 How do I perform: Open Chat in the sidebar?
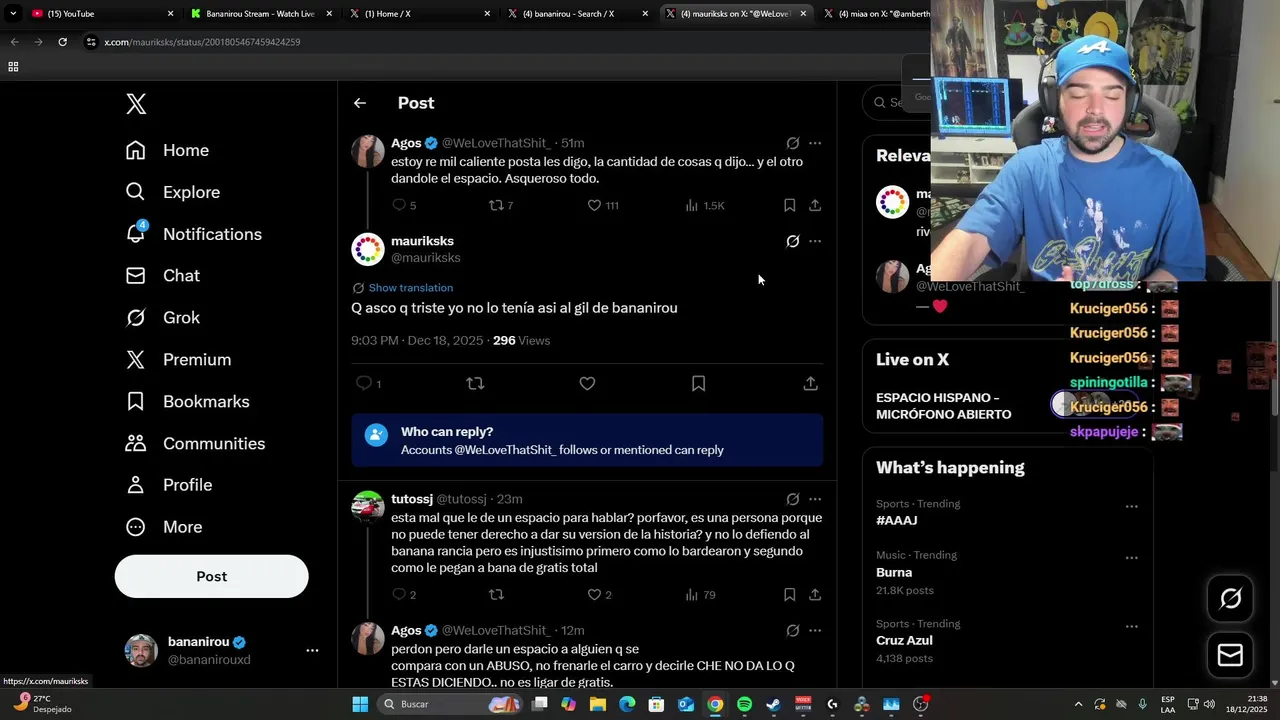(162, 276)
